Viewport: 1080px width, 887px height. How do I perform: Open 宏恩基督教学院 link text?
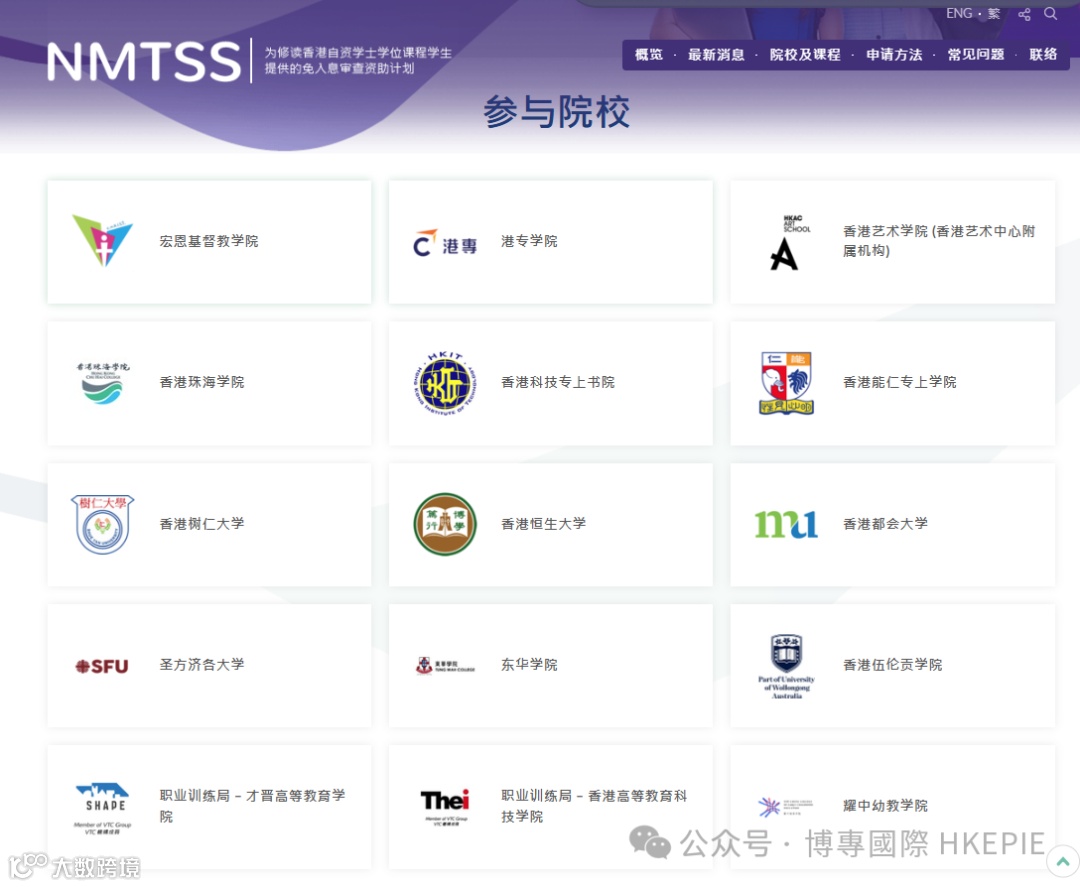click(209, 241)
